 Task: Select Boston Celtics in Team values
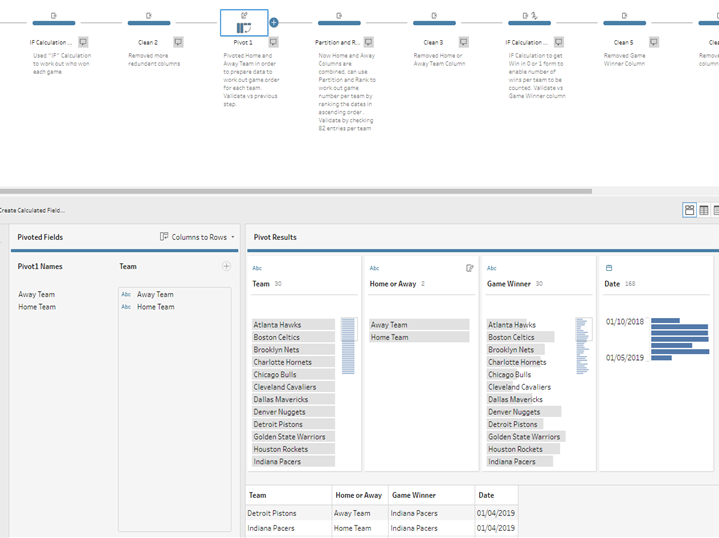[293, 337]
